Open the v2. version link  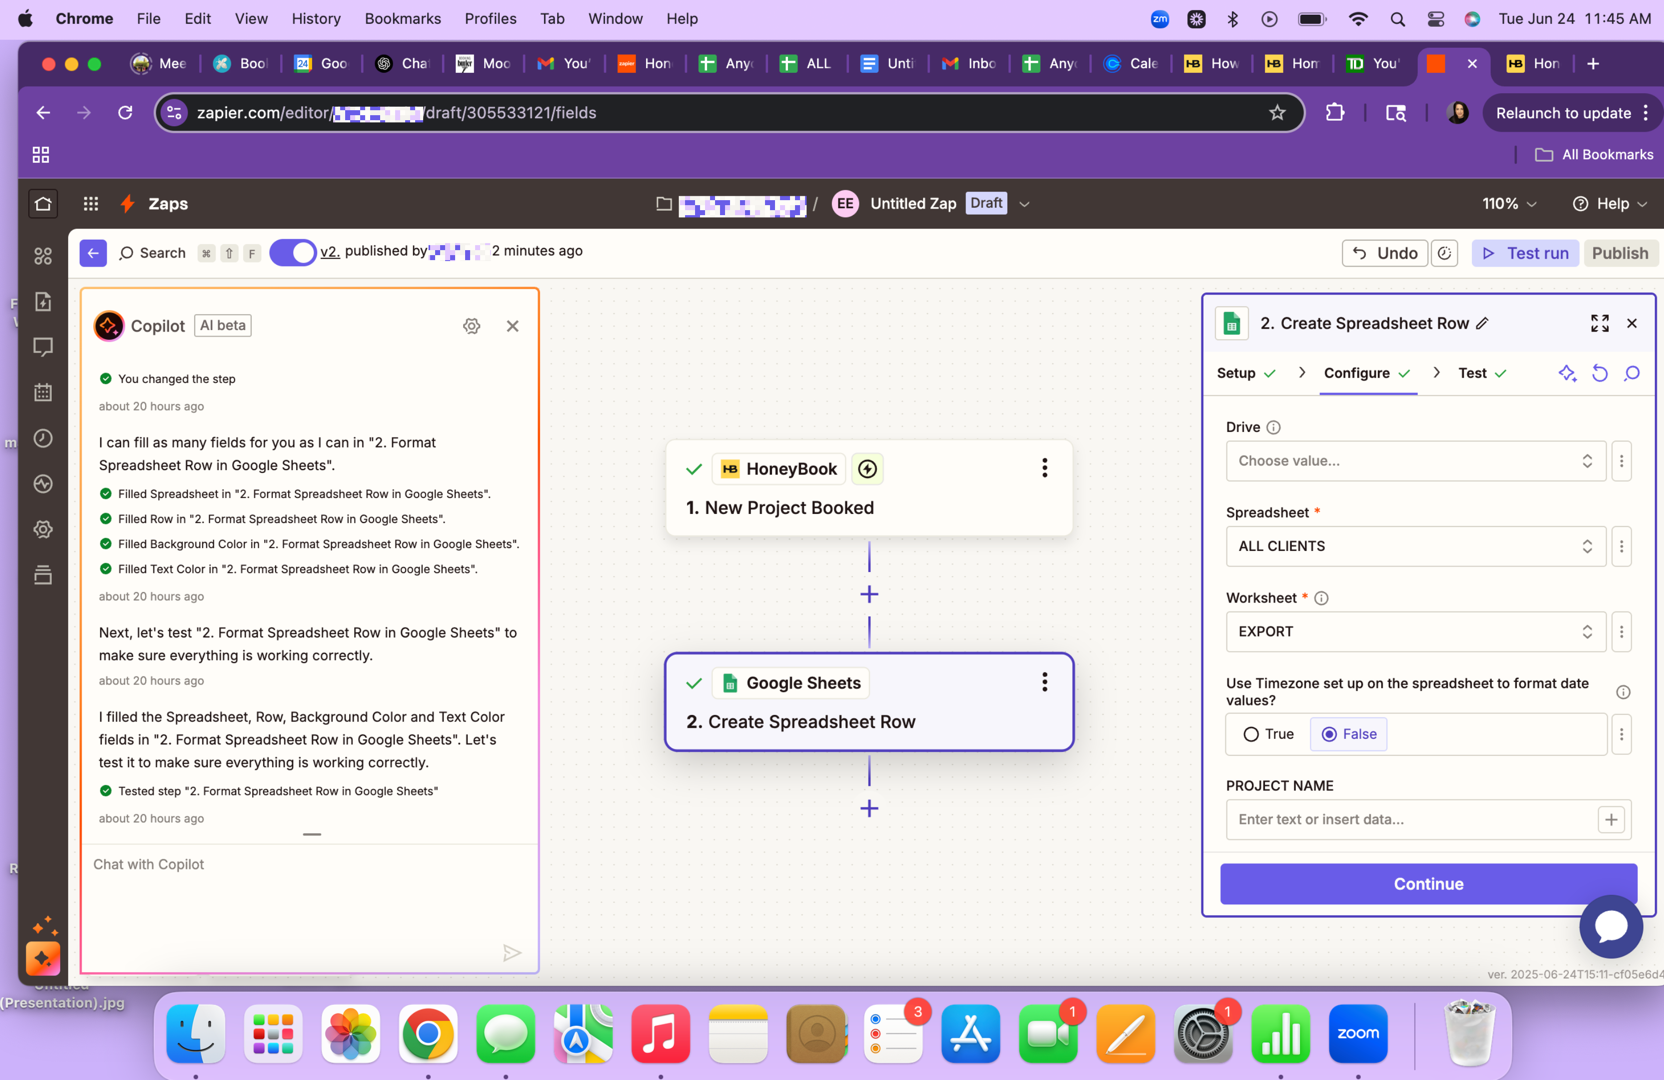click(330, 251)
